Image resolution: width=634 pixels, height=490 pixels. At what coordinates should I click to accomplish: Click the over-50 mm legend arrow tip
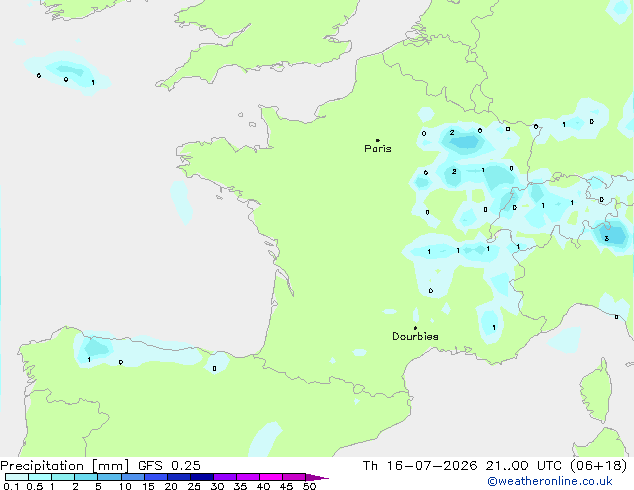tap(317, 477)
